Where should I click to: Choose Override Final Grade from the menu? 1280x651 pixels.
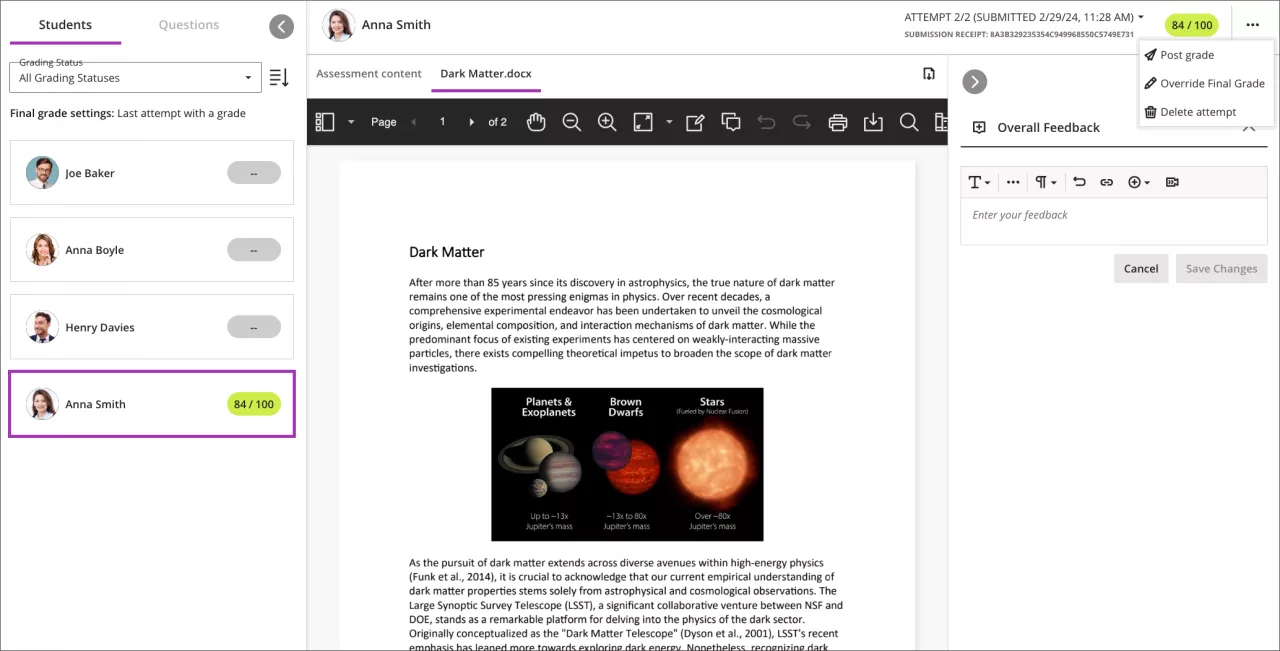(1211, 84)
